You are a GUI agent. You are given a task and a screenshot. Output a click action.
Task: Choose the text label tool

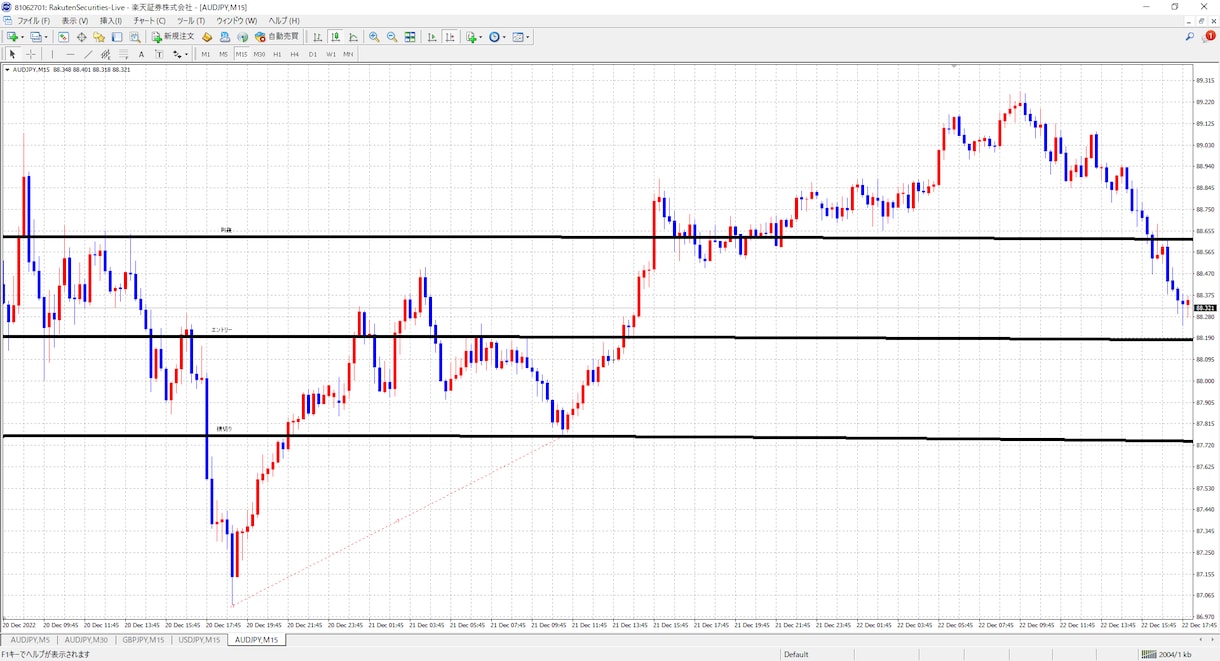click(x=158, y=54)
